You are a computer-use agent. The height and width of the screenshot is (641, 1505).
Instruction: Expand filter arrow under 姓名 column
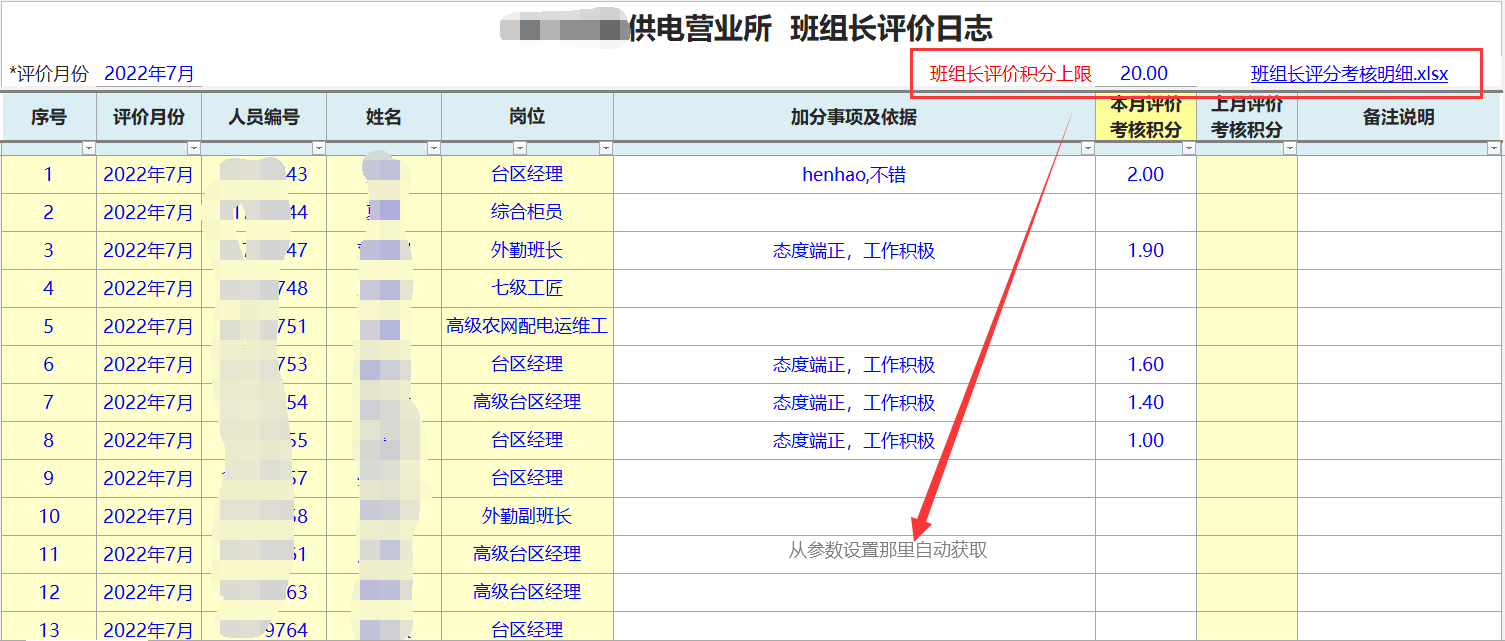click(434, 148)
